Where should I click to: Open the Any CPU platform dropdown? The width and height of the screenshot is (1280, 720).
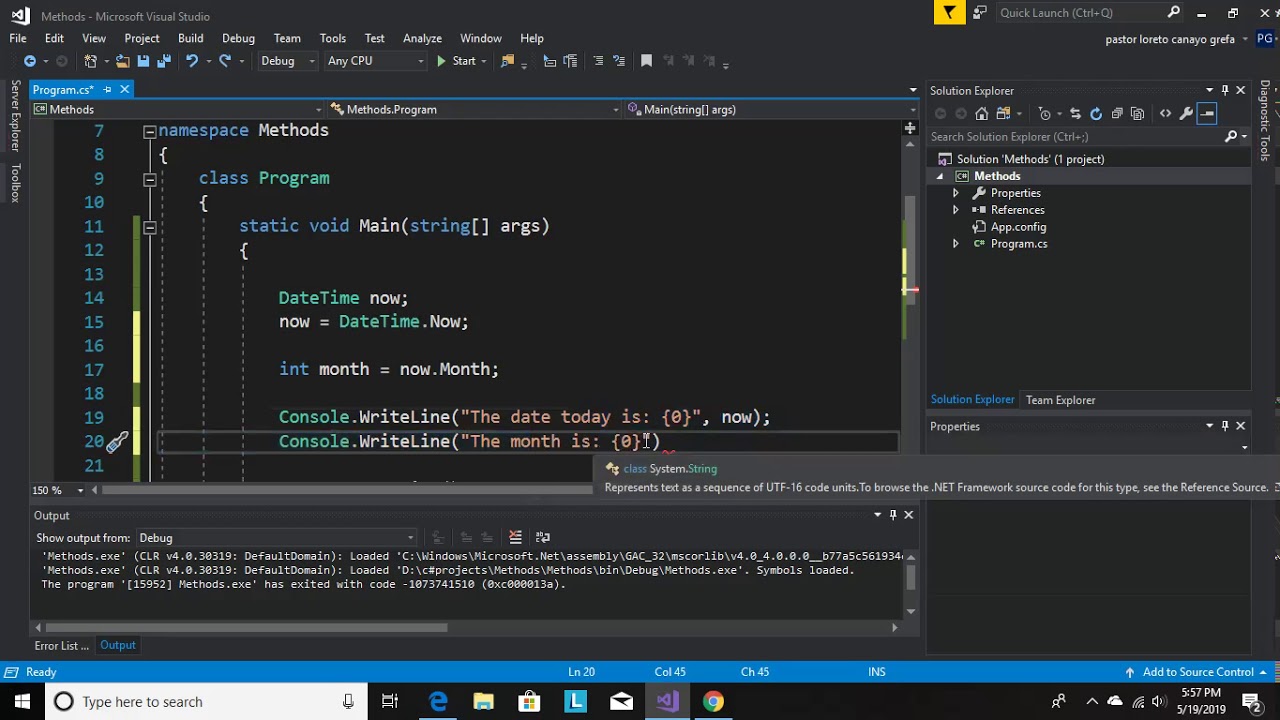coord(375,61)
